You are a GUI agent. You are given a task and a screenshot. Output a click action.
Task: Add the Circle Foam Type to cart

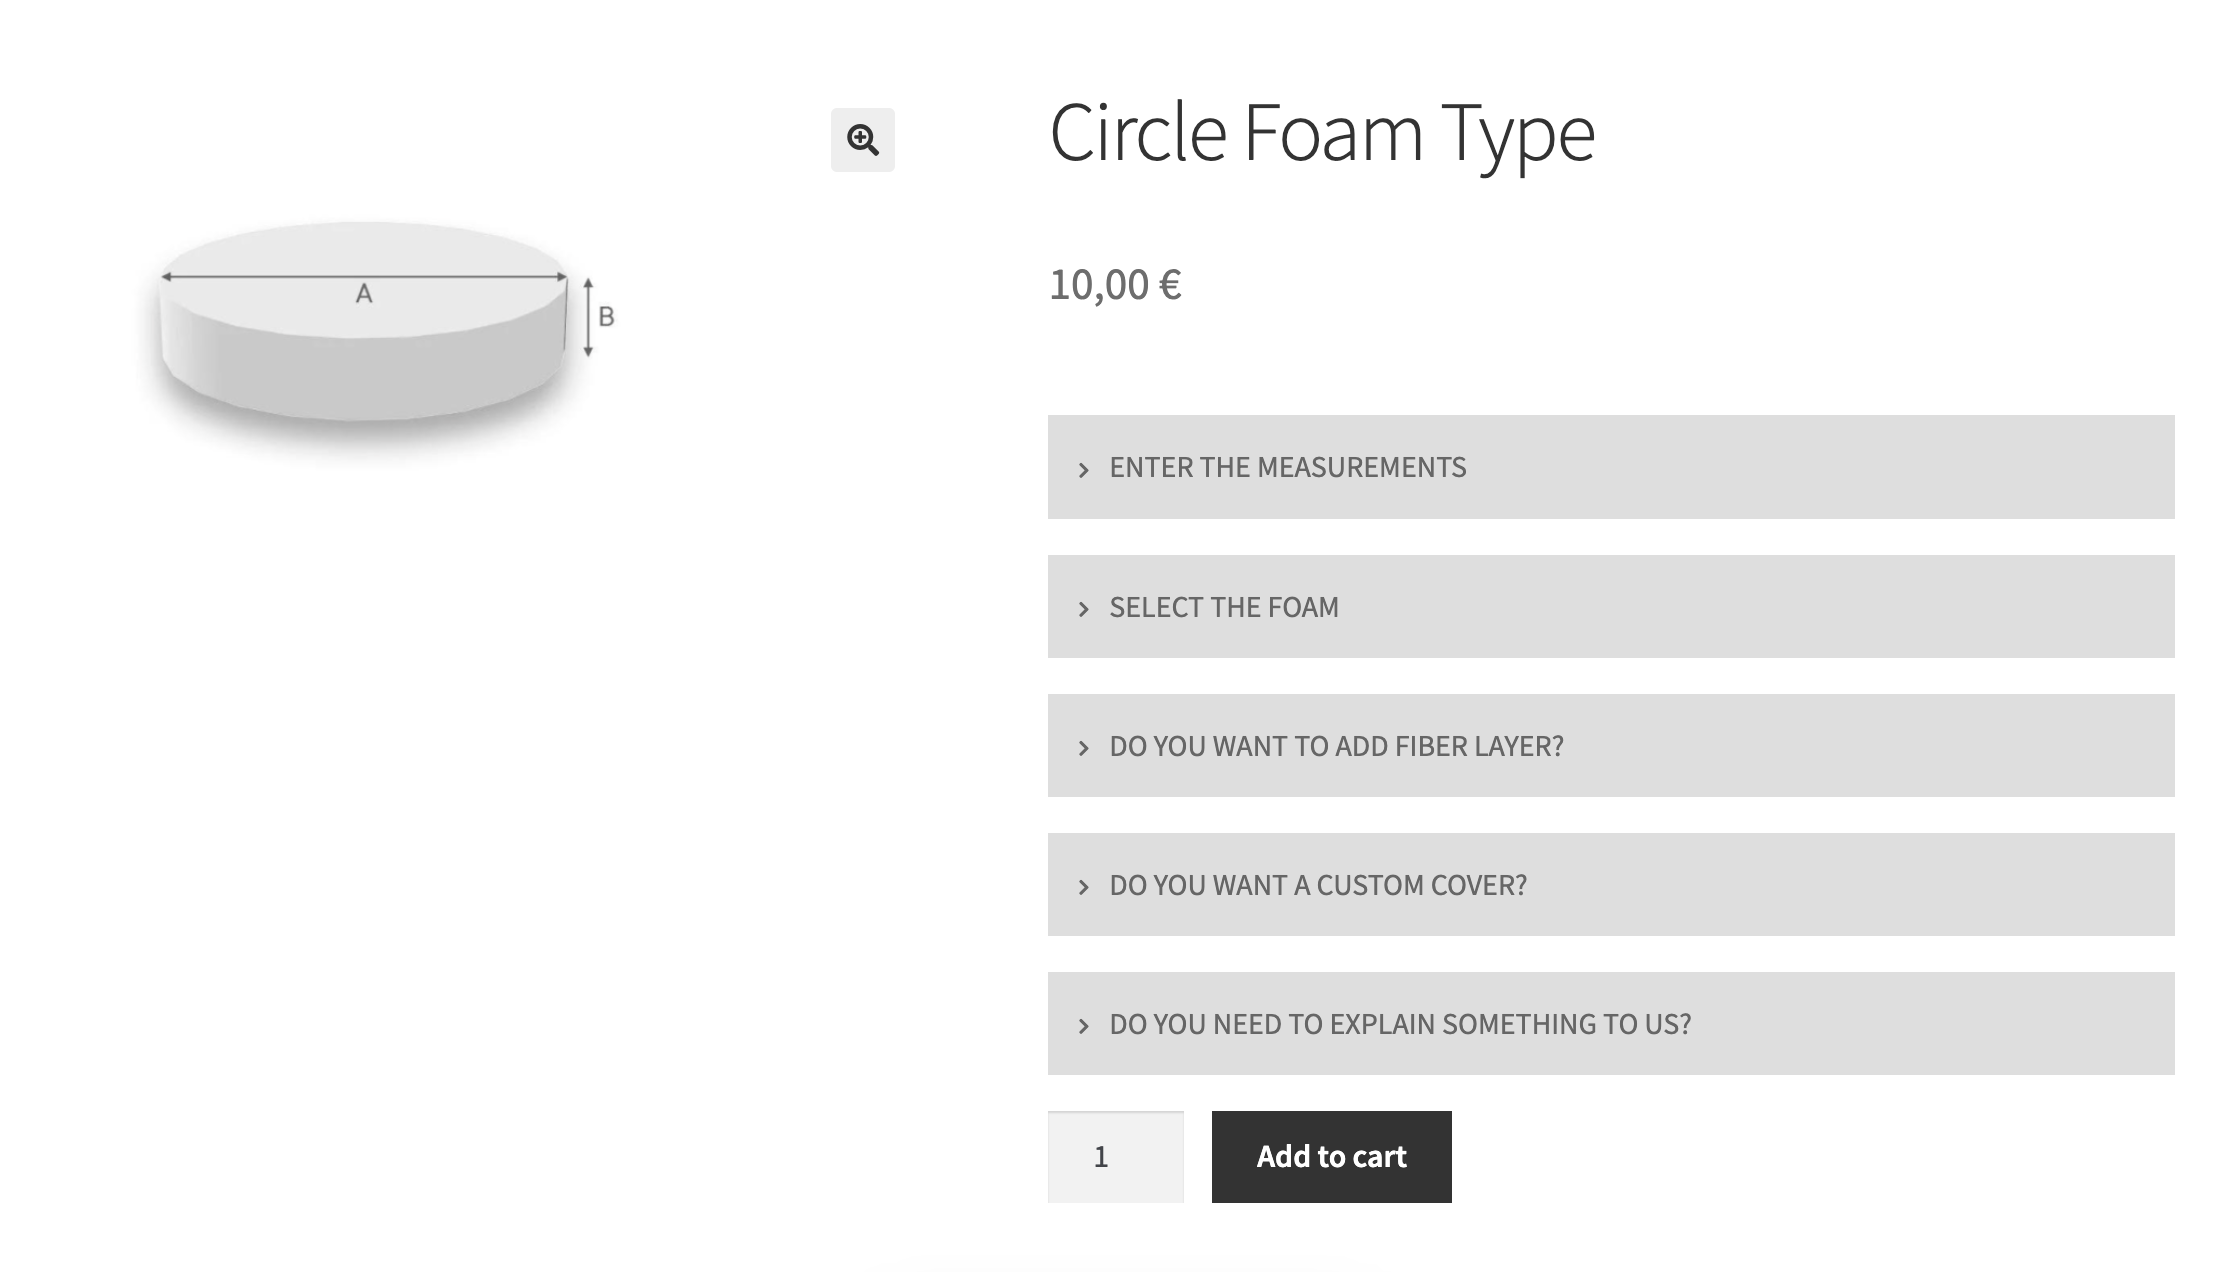click(x=1331, y=1157)
